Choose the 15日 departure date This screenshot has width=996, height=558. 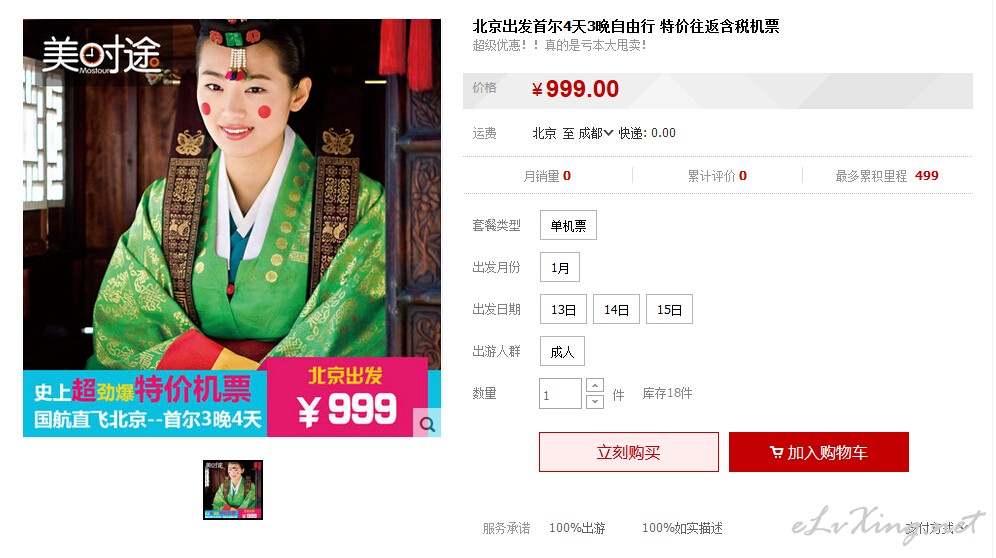click(x=669, y=309)
